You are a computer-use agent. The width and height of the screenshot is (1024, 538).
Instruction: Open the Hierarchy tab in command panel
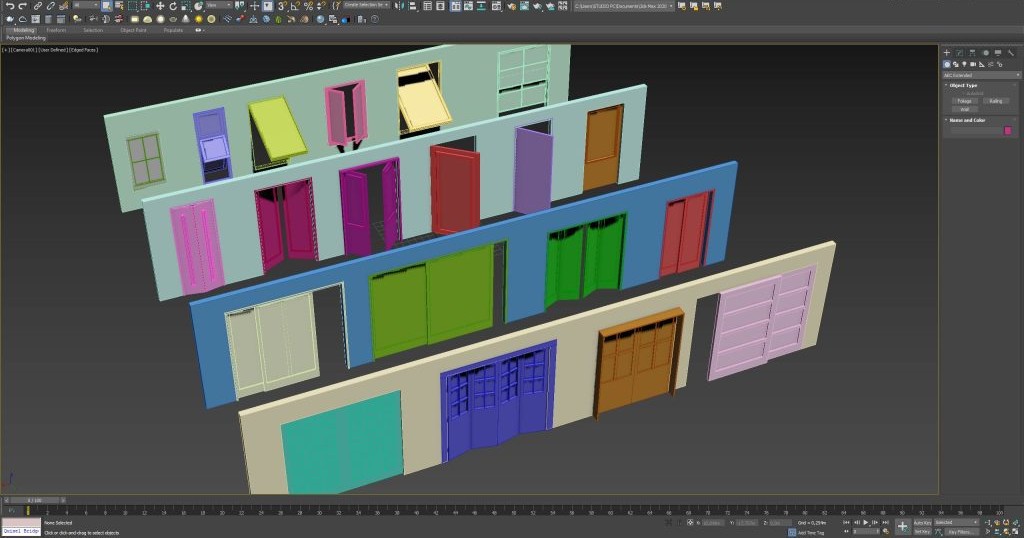(x=972, y=53)
